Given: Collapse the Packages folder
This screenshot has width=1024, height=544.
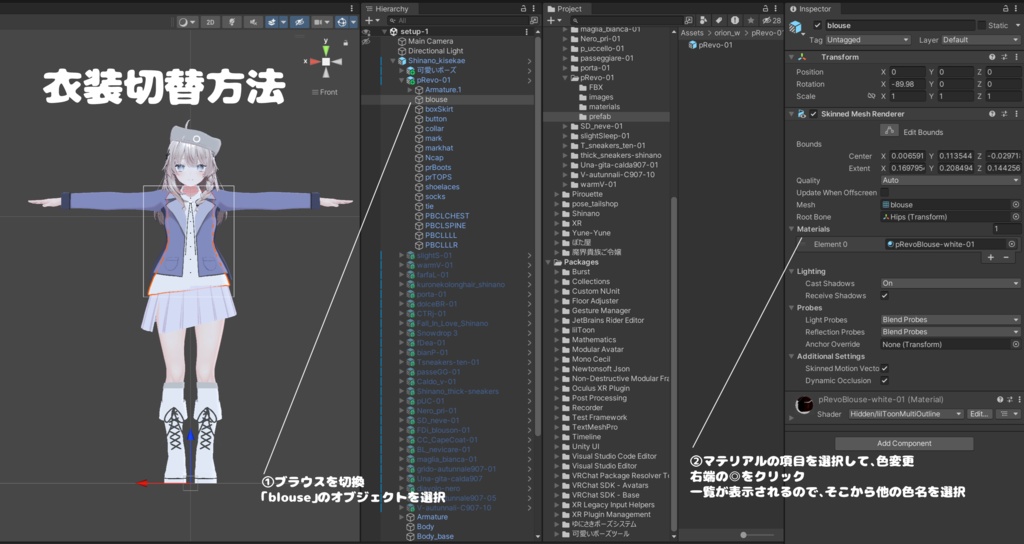Looking at the screenshot, I should click(549, 262).
